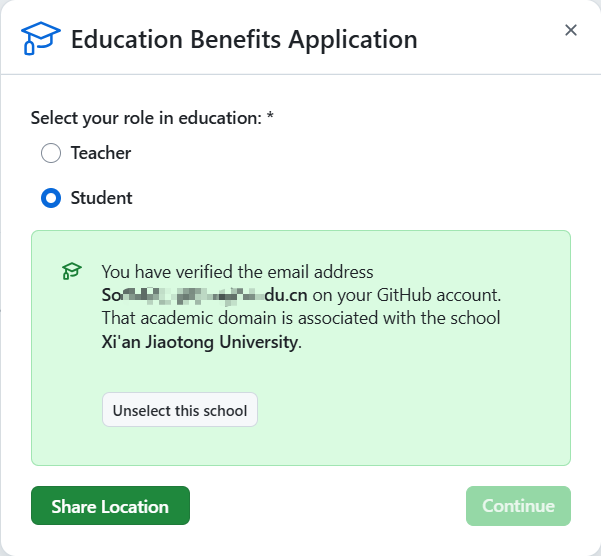Image resolution: width=601 pixels, height=556 pixels.
Task: Select the Teacher radio button
Action: point(51,154)
